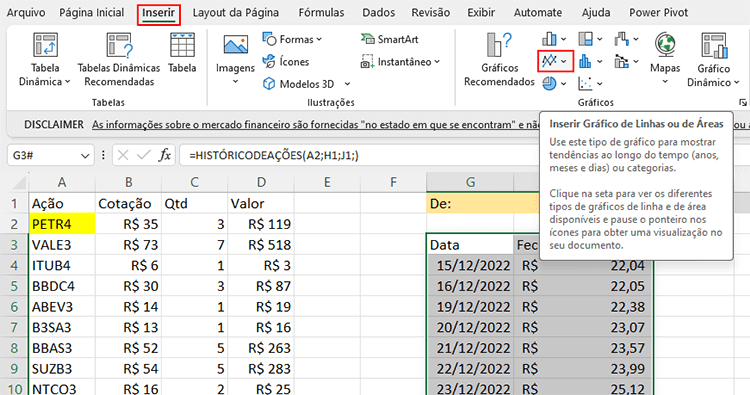Screen dimensions: 750x395
Task: Open Tabelas Dinâmicas Recomendadas
Action: pos(119,60)
